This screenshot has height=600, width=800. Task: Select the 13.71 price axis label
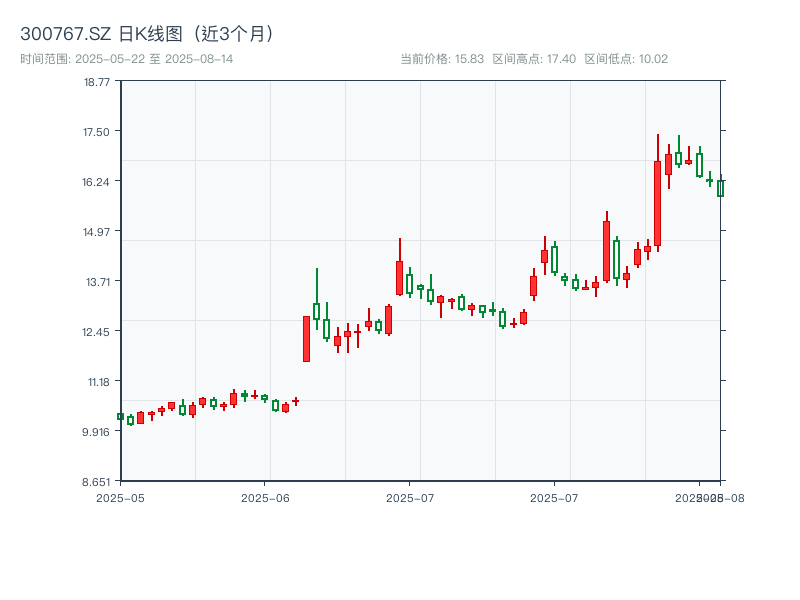pos(98,282)
